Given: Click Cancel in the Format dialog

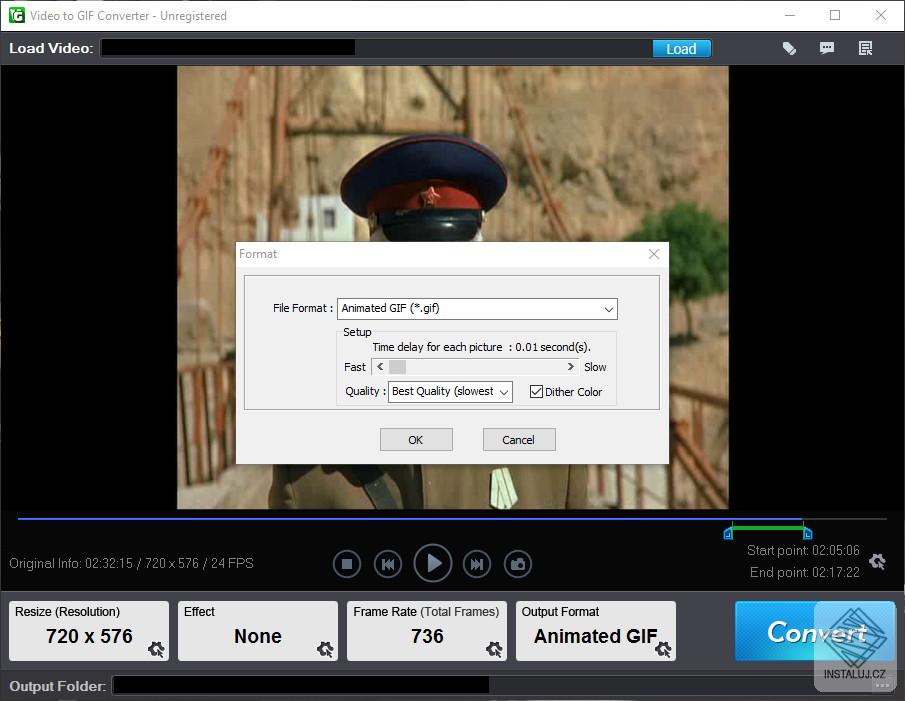Looking at the screenshot, I should (518, 440).
